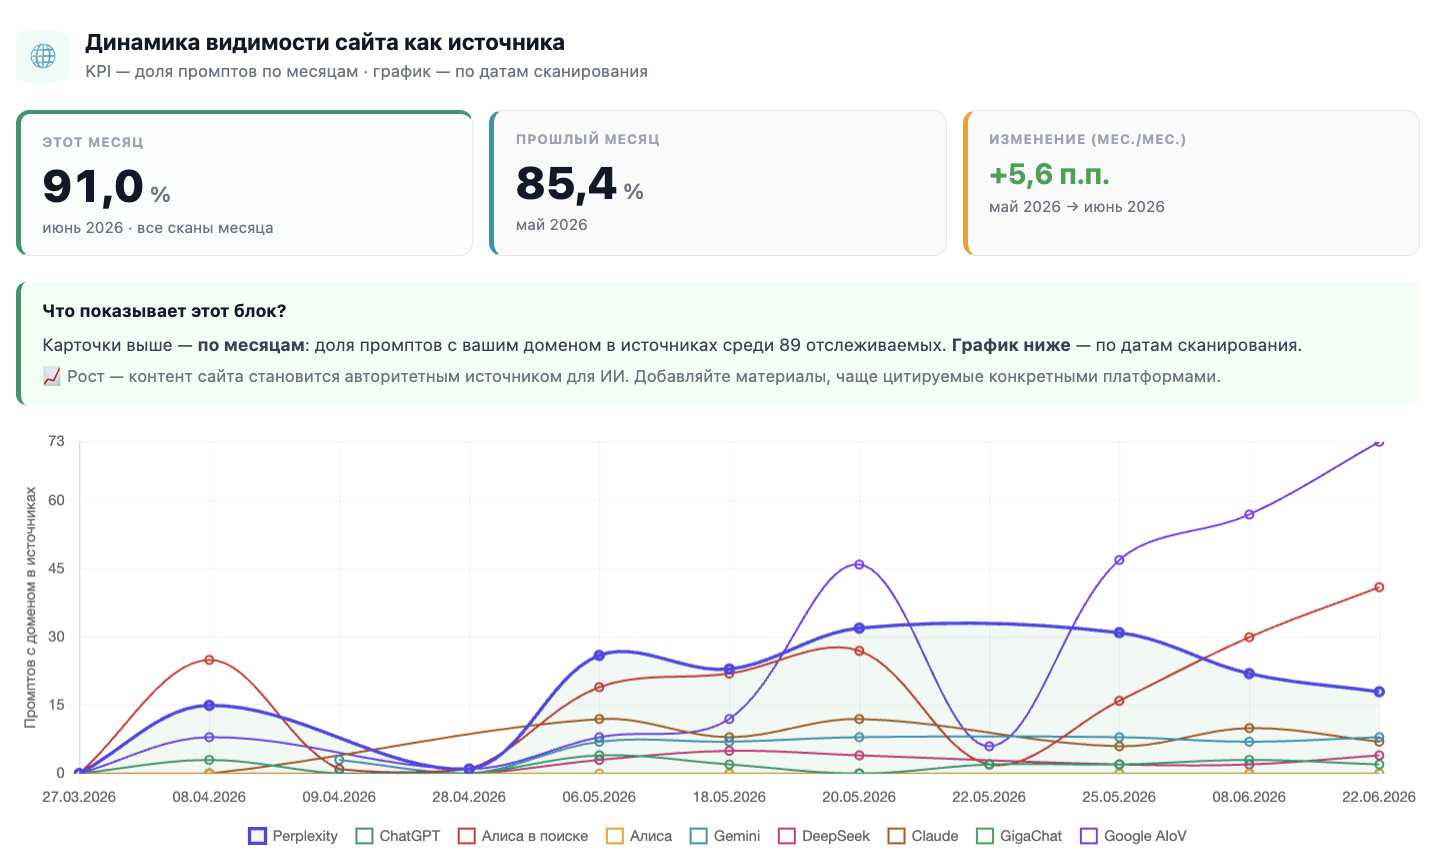
Task: Click the brown Claude point on 06.05.2026
Action: point(599,719)
